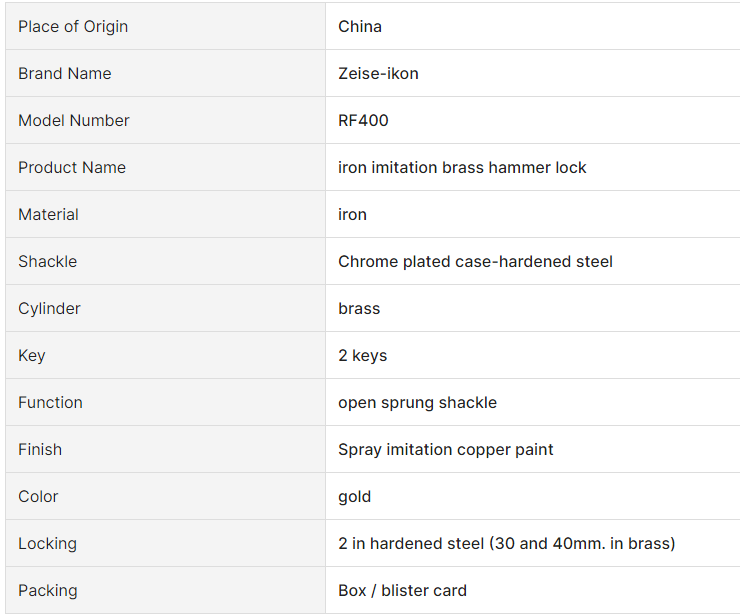This screenshot has width=740, height=615.
Task: Select Spray imitation copper paint text
Action: click(x=446, y=449)
